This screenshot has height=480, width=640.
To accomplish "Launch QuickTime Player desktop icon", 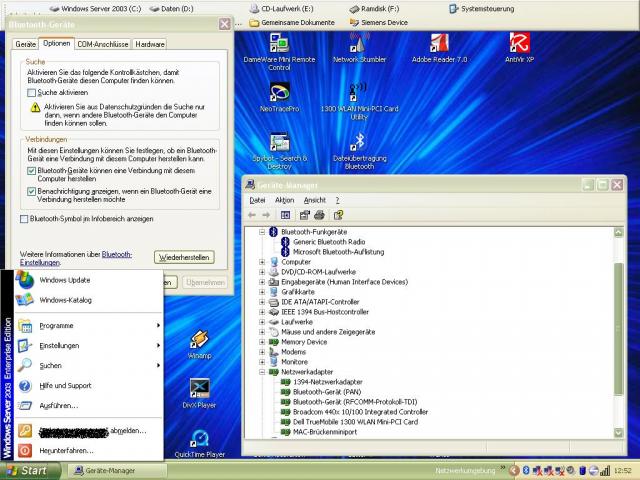I will pyautogui.click(x=200, y=444).
